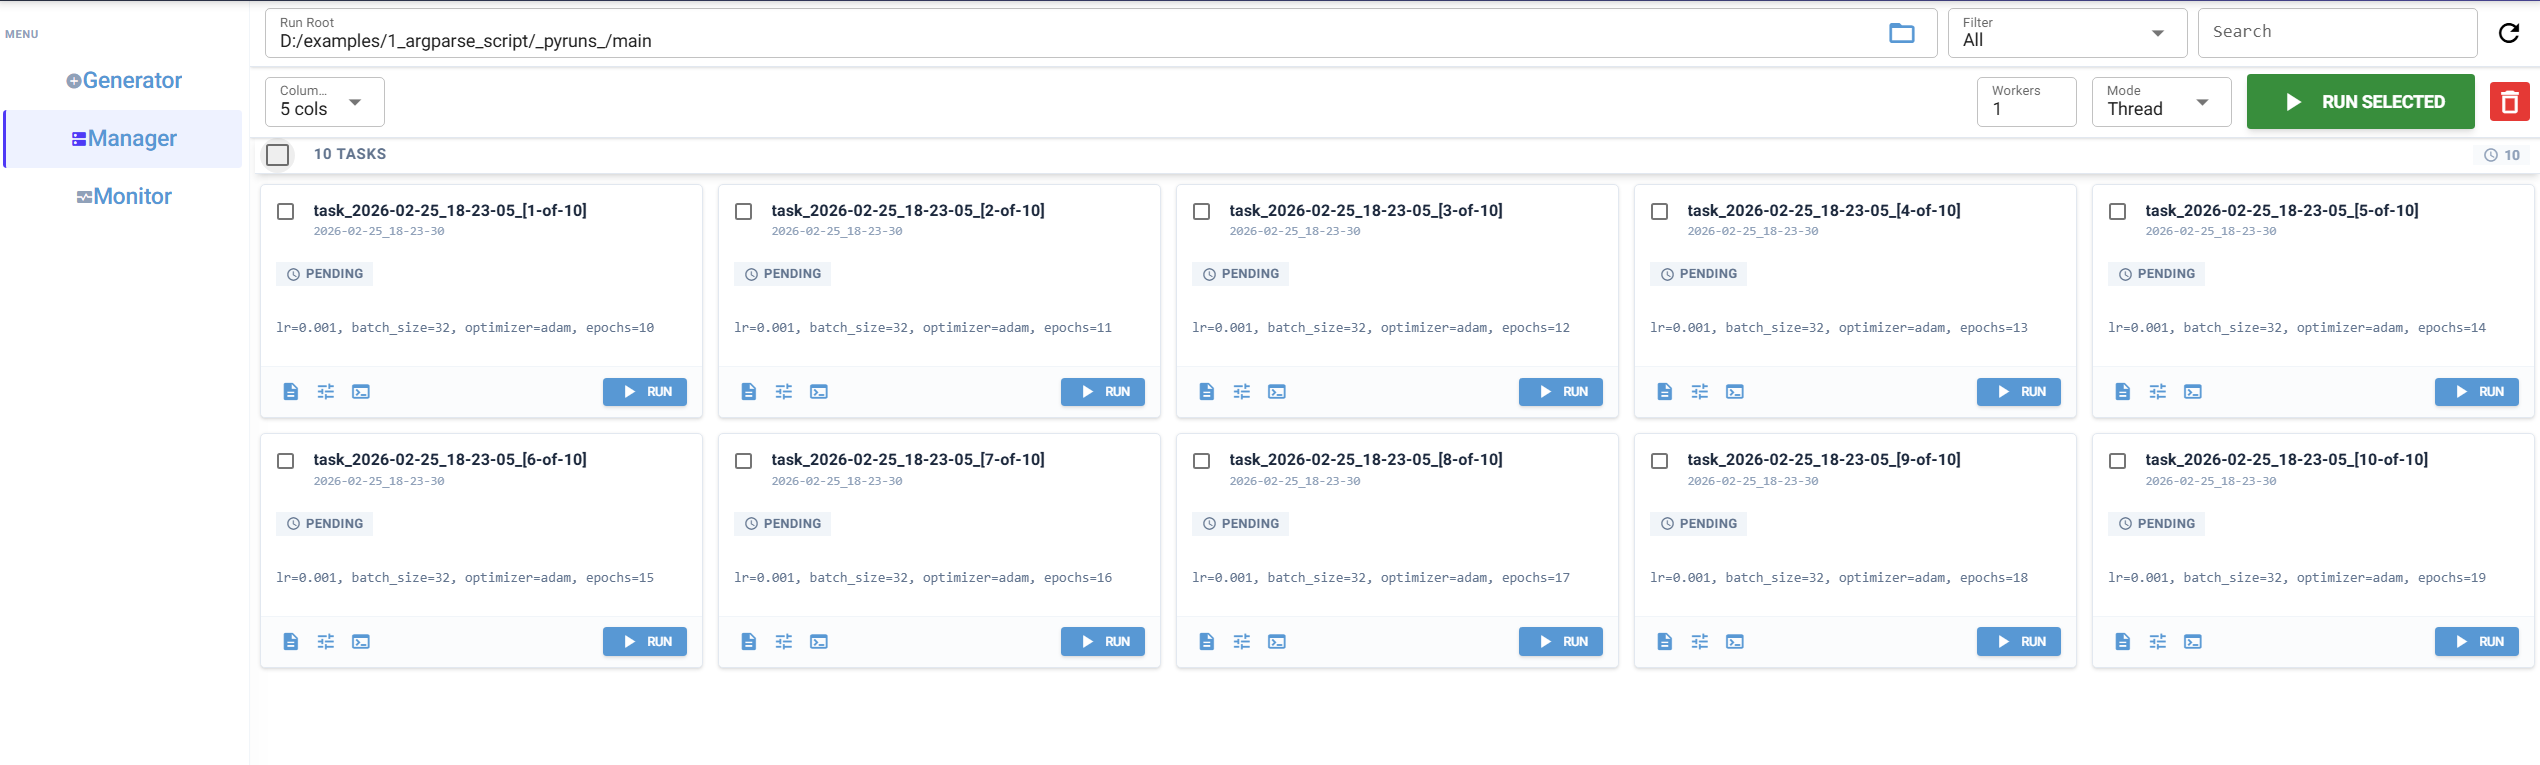Click RUN button on task 5-of-10 card

click(x=2476, y=392)
